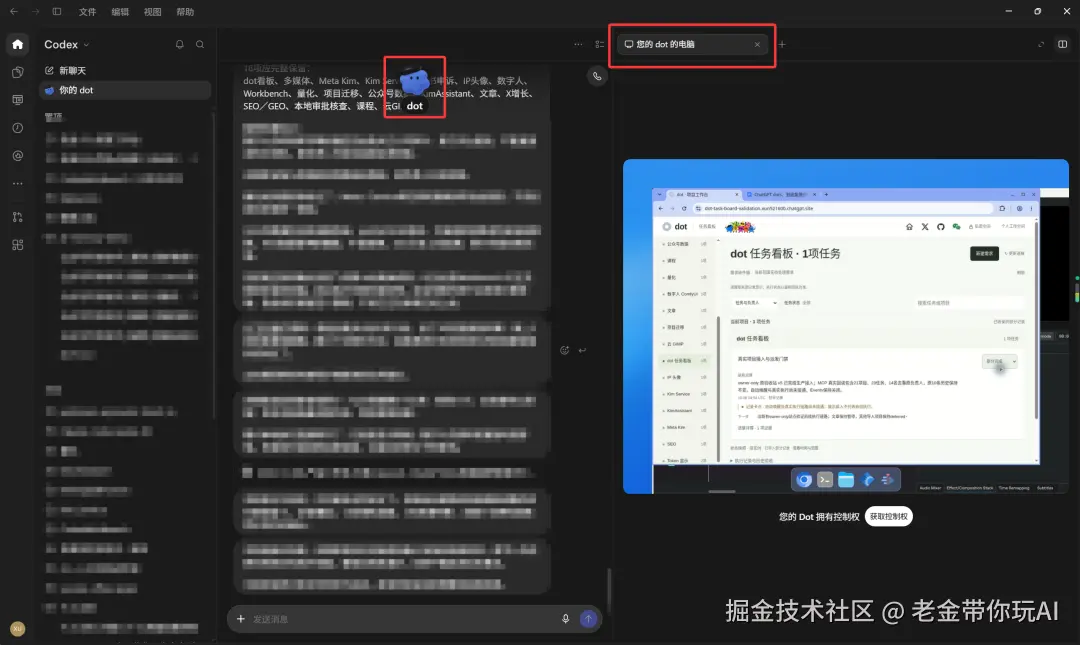1080x645 pixels.
Task: Open the notifications bell in the sidebar header
Action: [180, 44]
